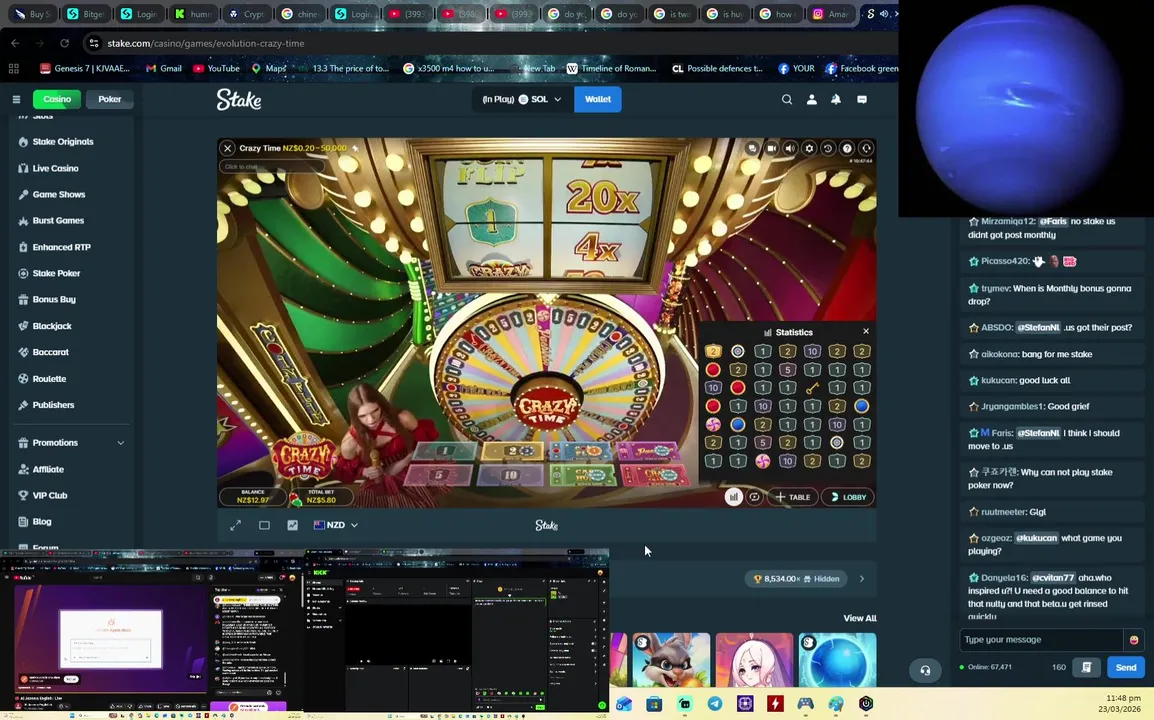Click the Type your message chat field

click(1041, 639)
